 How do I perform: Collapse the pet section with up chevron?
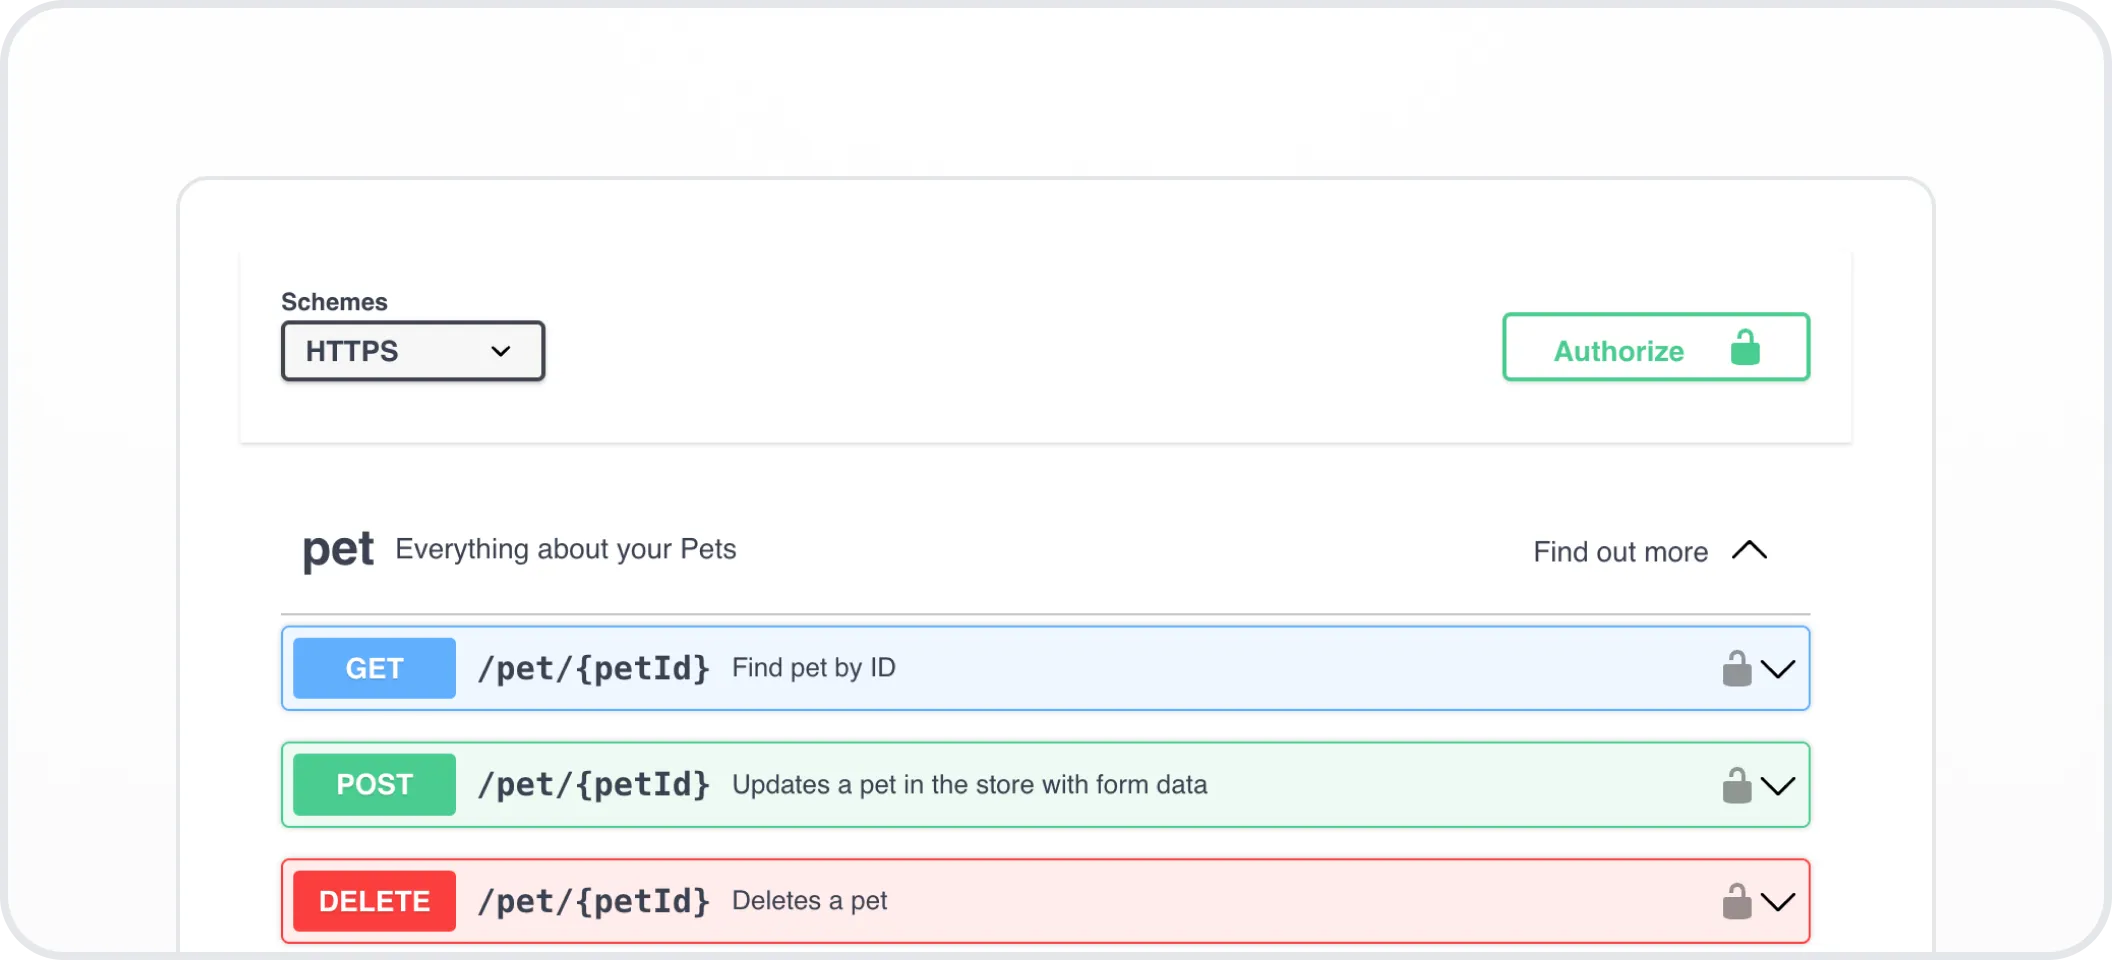(x=1750, y=550)
